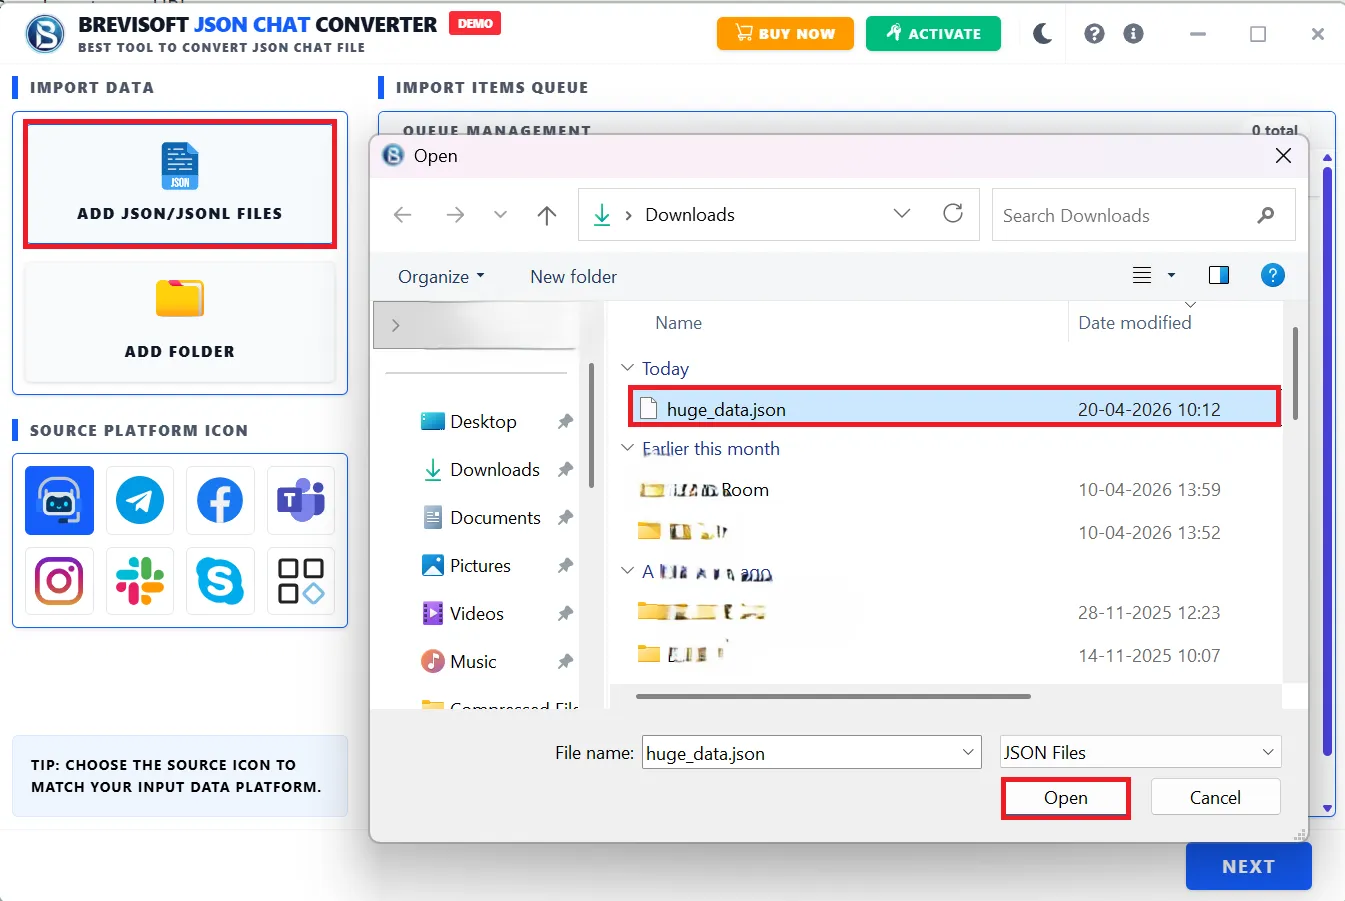Click New folder in the toolbar
1345x901 pixels.
coord(573,277)
